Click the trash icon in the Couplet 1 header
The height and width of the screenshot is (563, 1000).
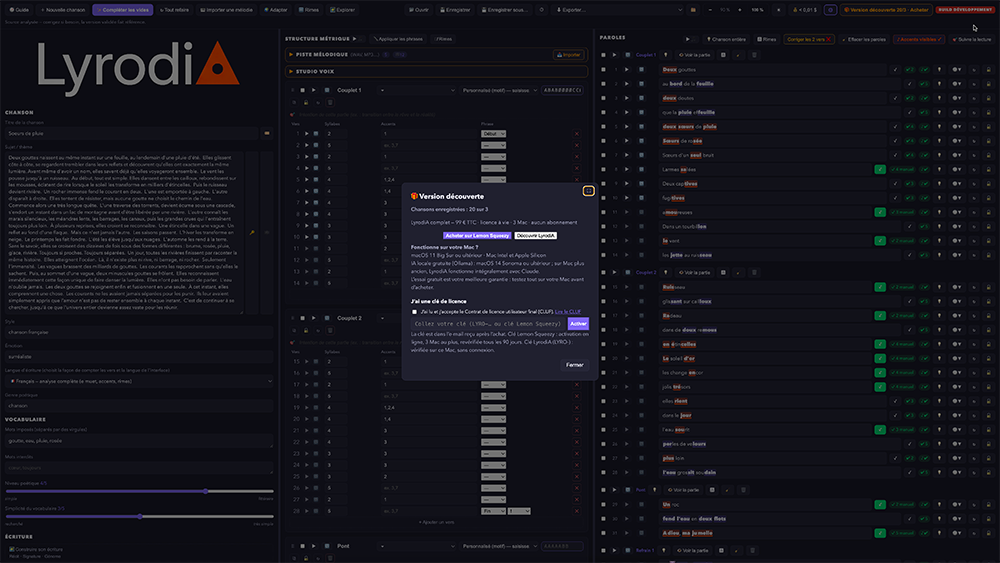(754, 55)
